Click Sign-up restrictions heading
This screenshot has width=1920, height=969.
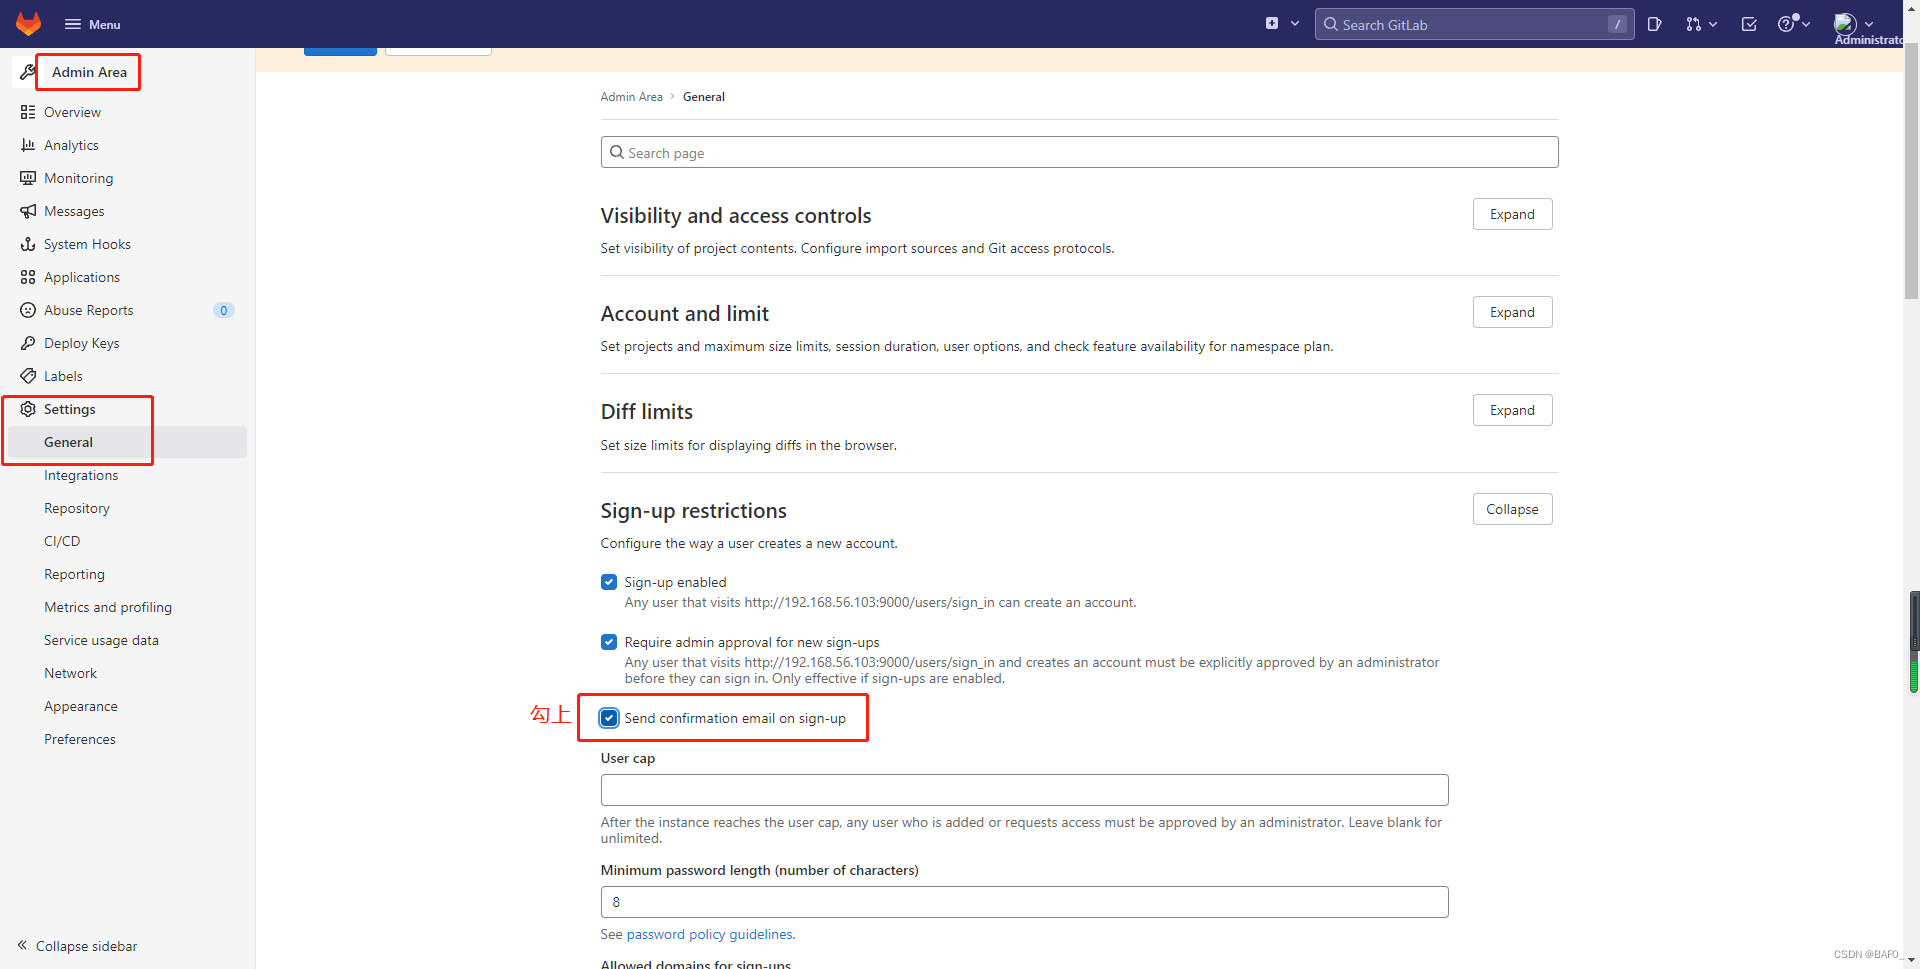click(693, 511)
